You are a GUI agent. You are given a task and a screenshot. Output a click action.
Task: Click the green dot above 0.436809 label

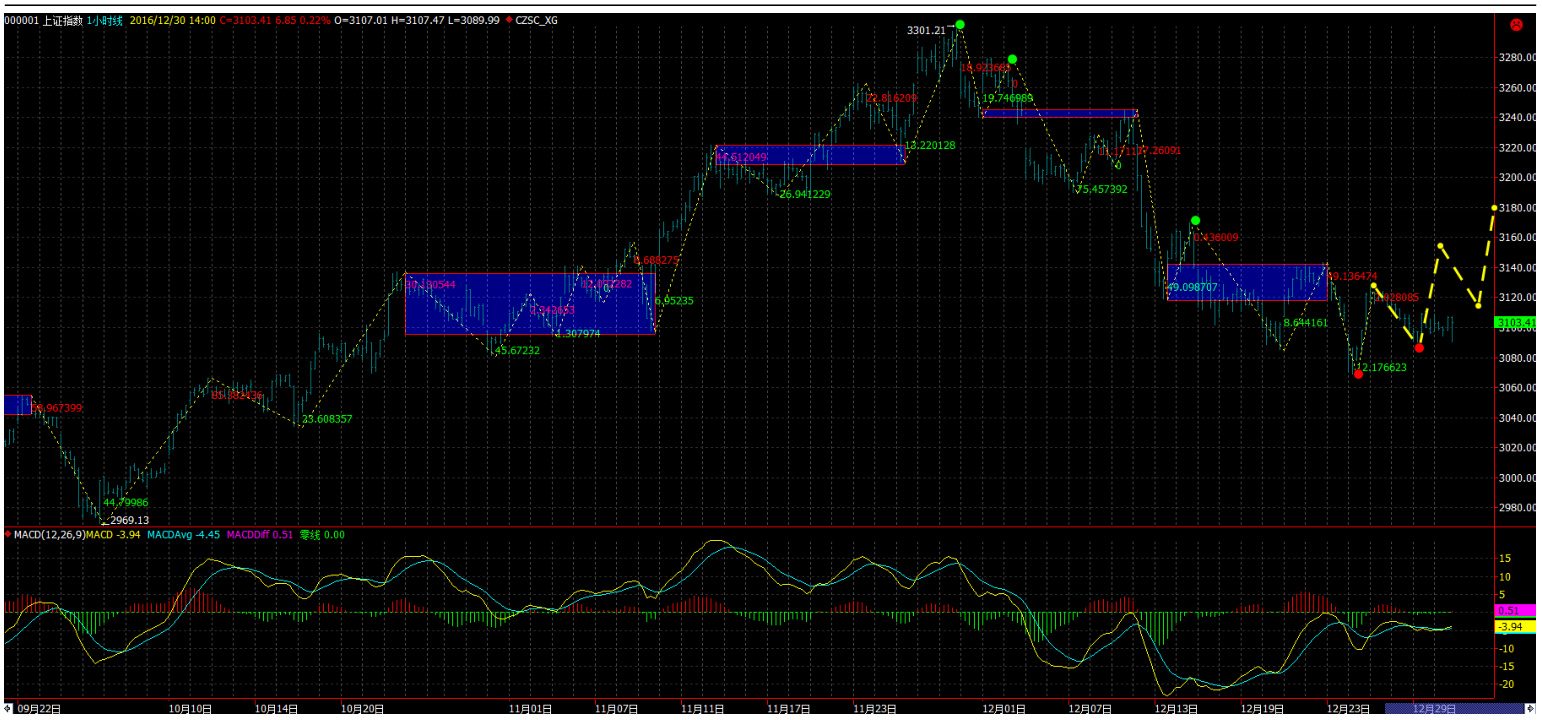pyautogui.click(x=1195, y=220)
